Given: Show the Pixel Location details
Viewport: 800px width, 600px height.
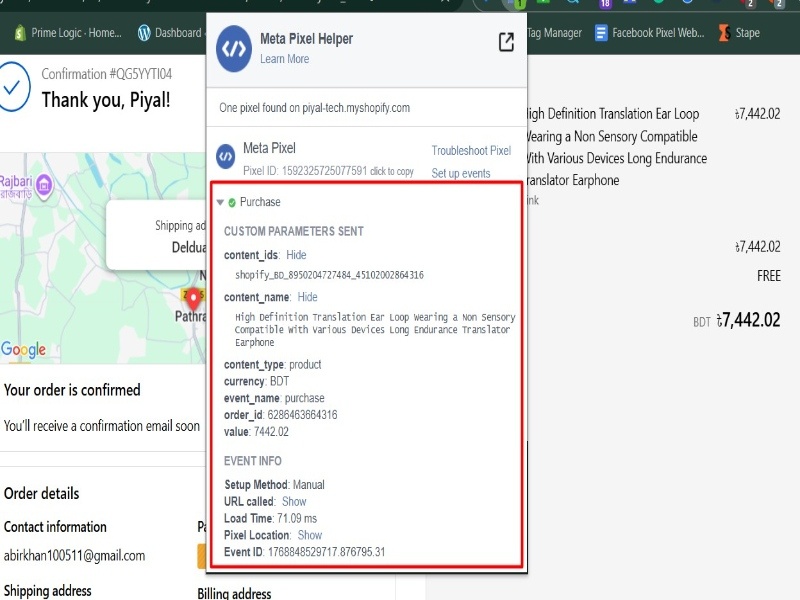Looking at the screenshot, I should pyautogui.click(x=310, y=535).
